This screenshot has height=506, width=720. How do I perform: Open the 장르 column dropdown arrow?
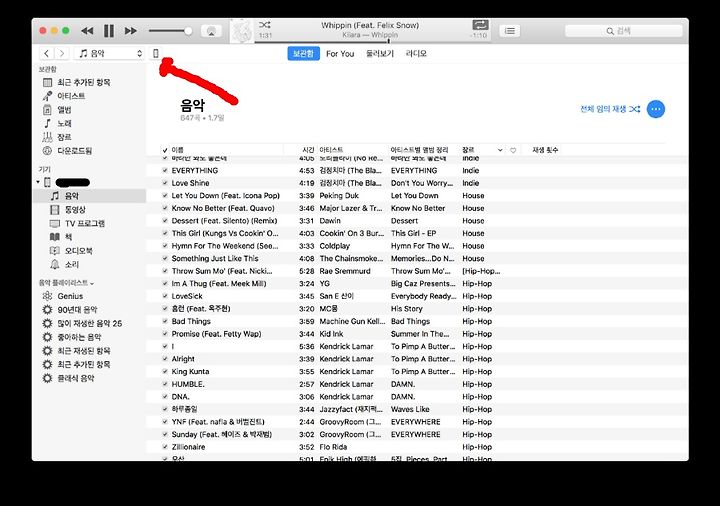pyautogui.click(x=500, y=150)
